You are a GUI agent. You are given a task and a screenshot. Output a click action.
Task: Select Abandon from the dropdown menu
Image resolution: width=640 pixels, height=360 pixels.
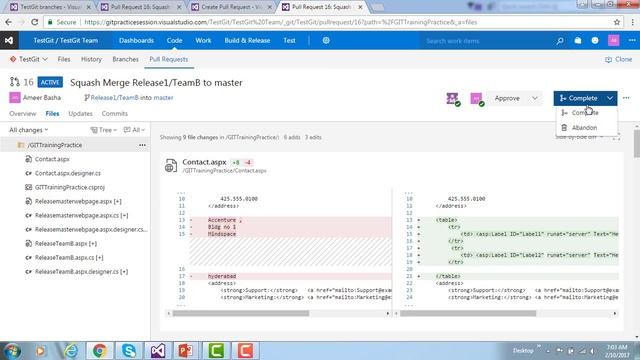(x=587, y=128)
